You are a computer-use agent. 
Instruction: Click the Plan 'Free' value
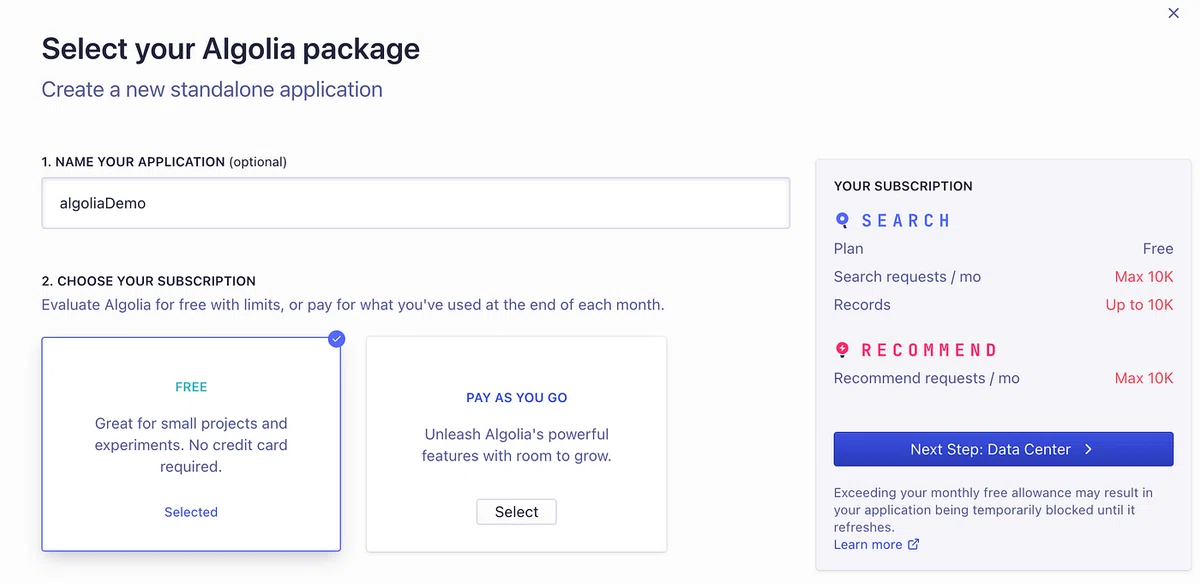[1158, 249]
